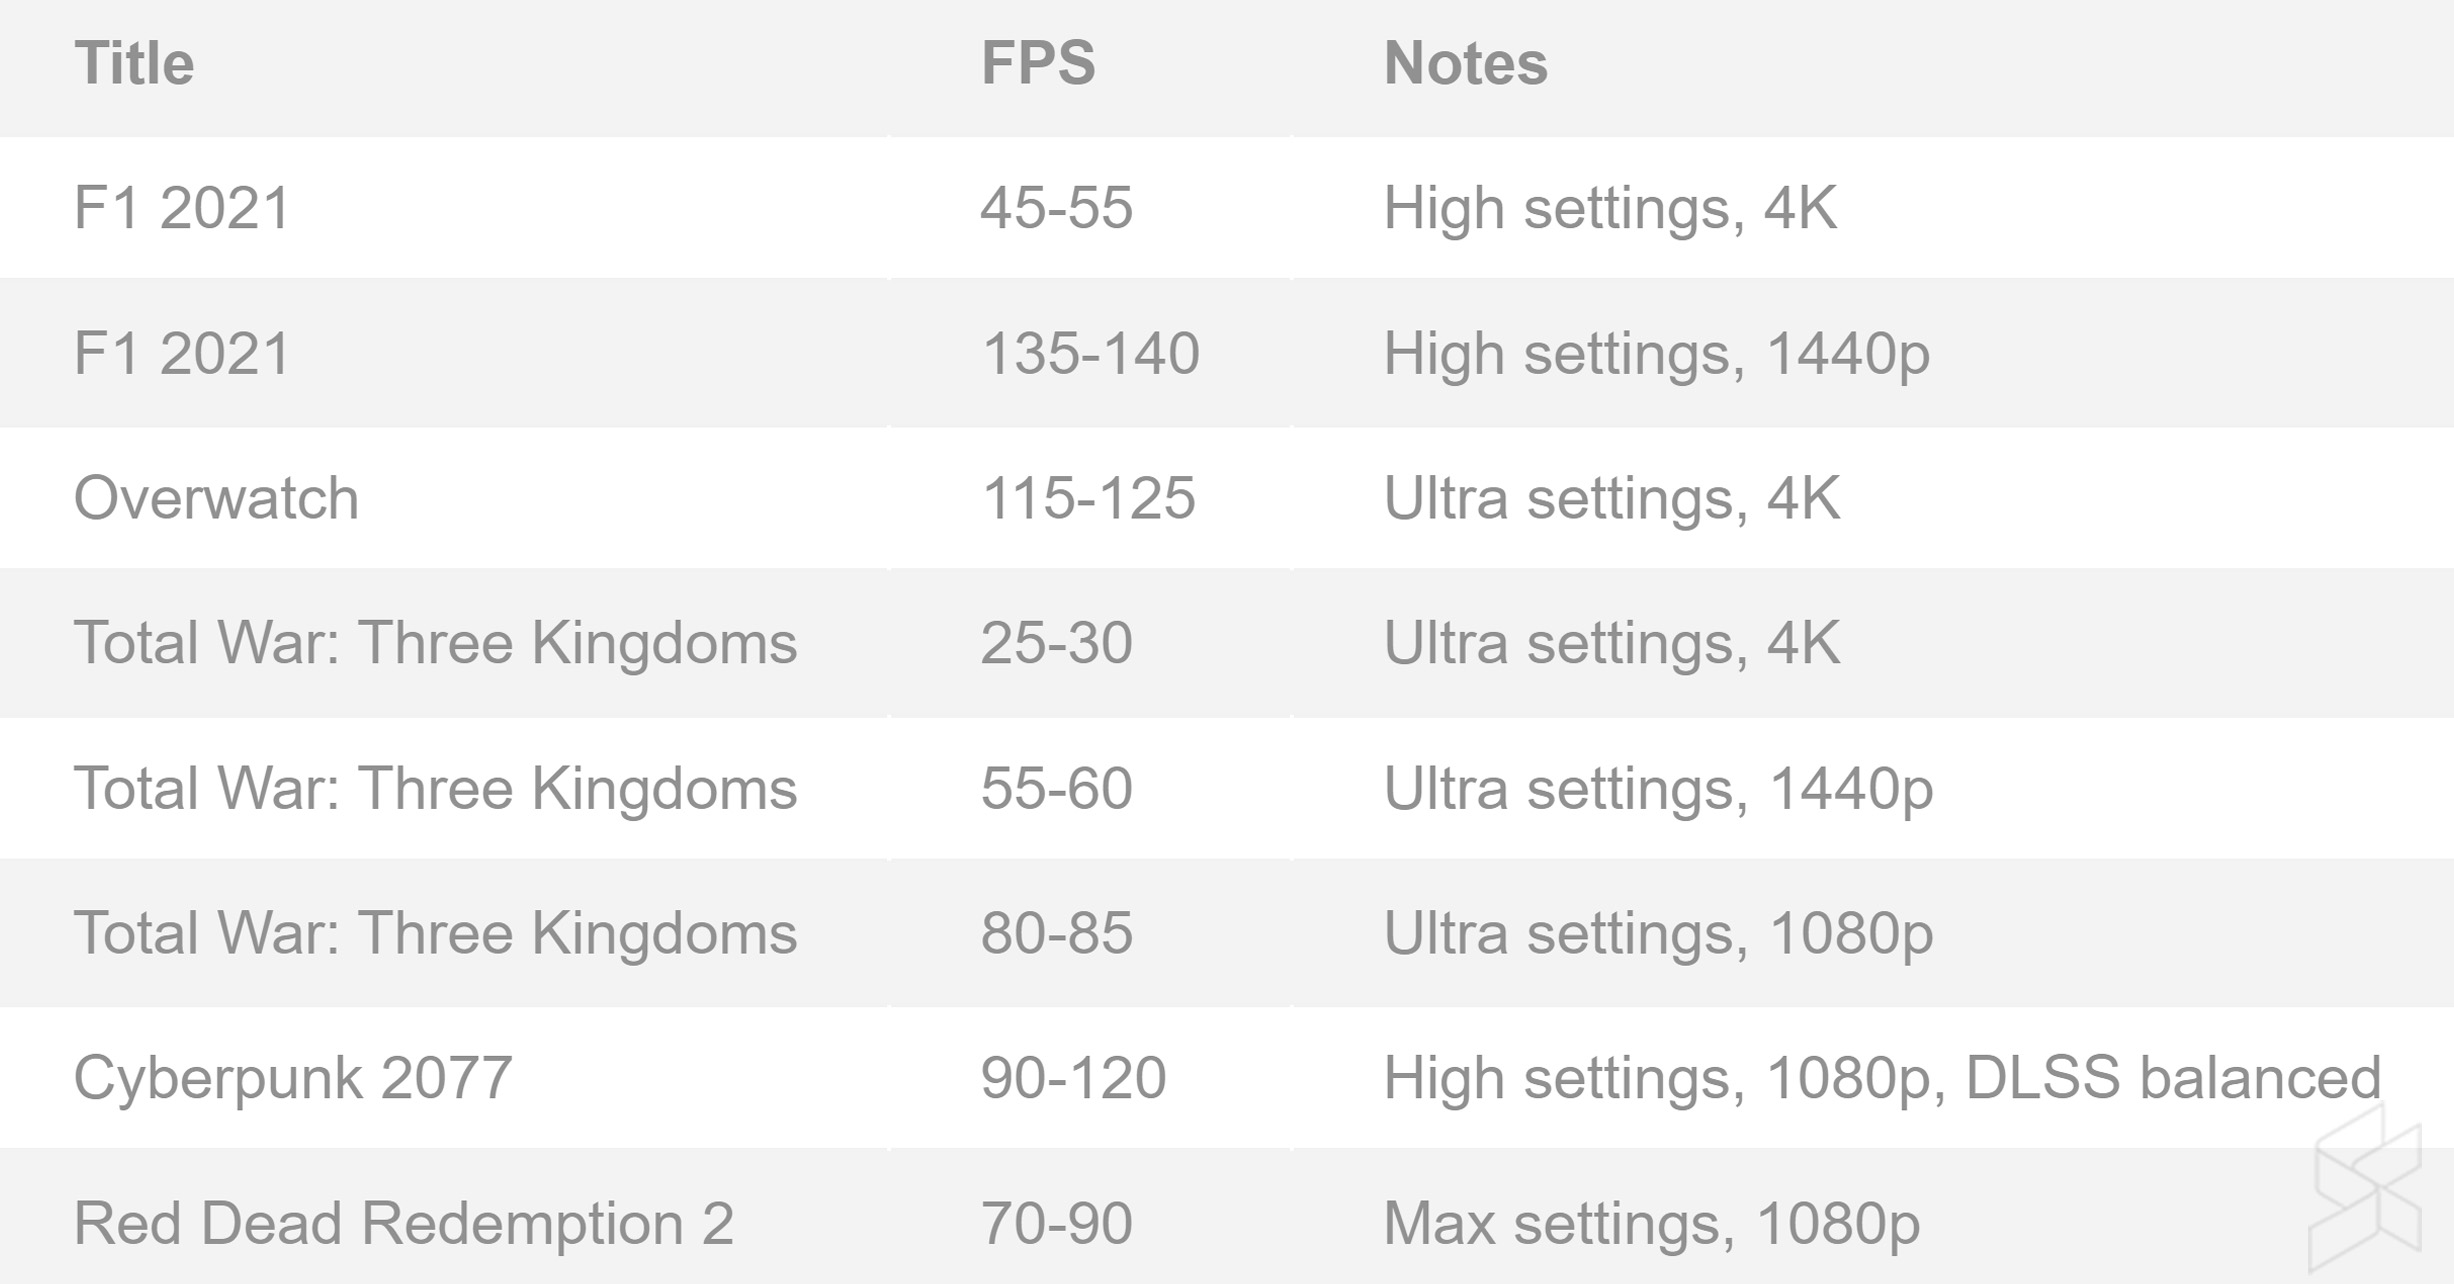The image size is (2454, 1284).
Task: Click the Title column header
Action: pyautogui.click(x=134, y=64)
